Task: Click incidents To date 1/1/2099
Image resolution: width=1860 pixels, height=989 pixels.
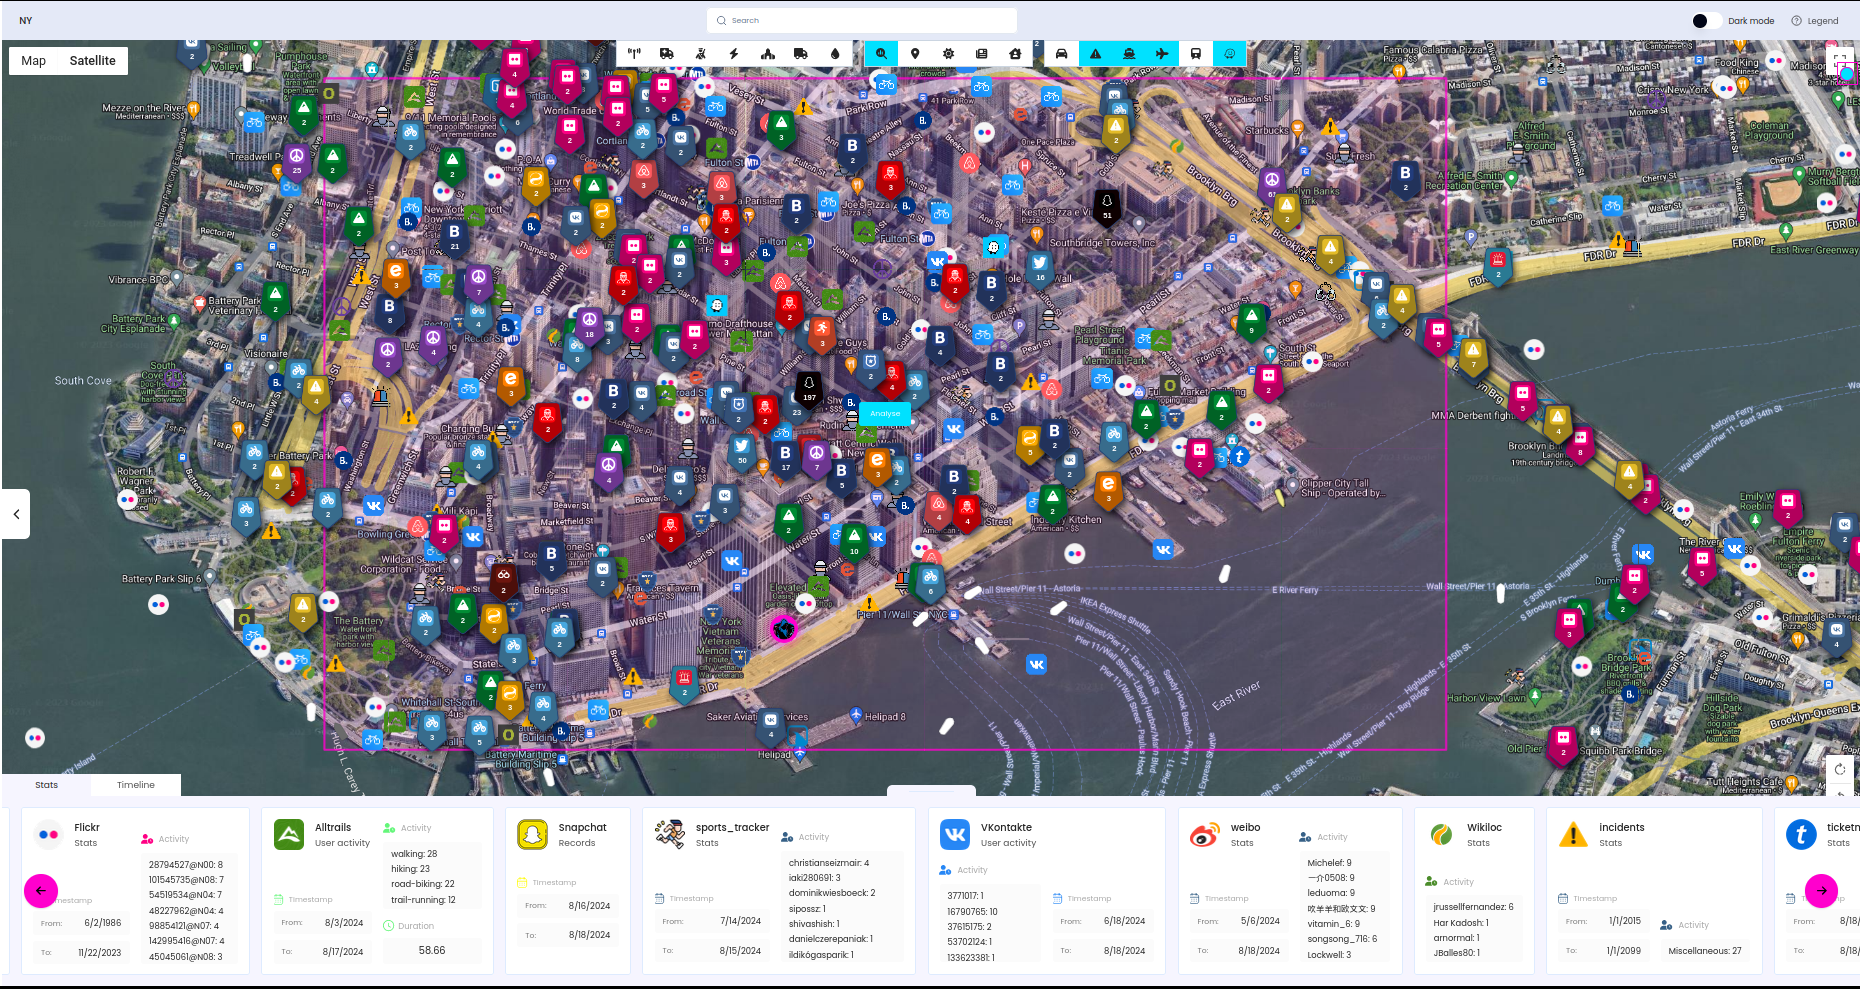Action: (x=1625, y=951)
